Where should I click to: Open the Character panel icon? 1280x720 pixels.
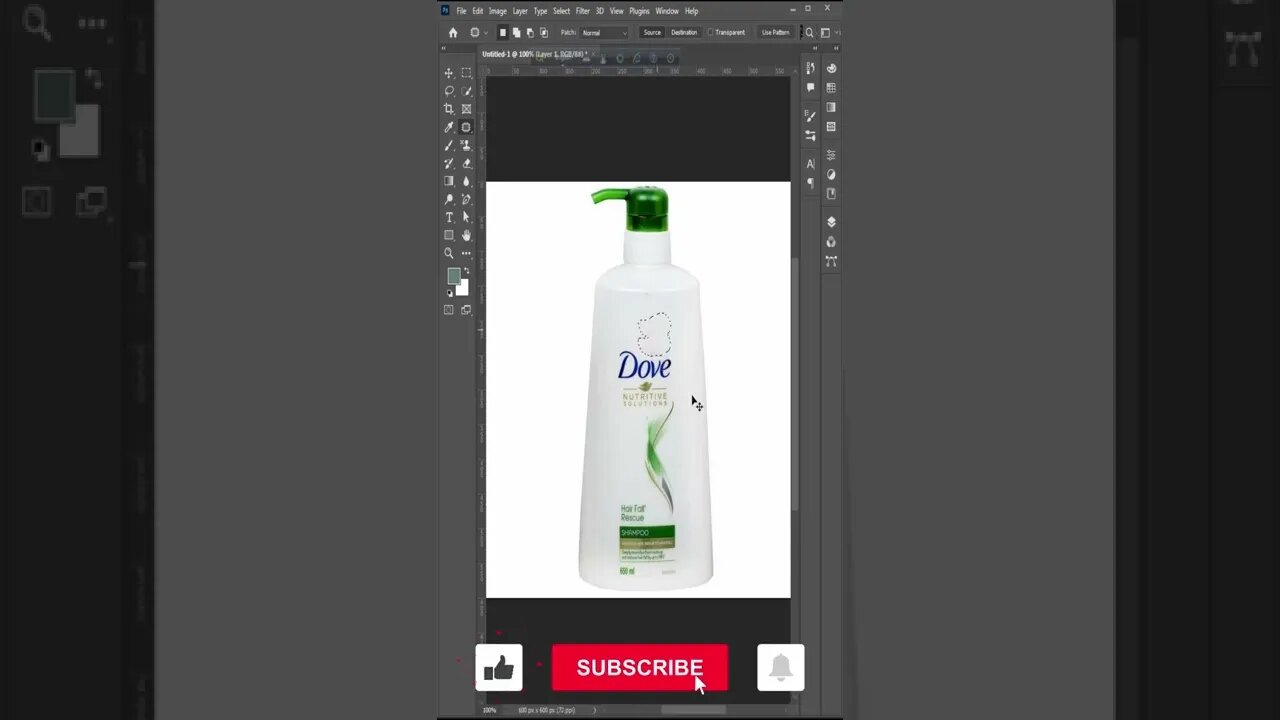coord(811,163)
